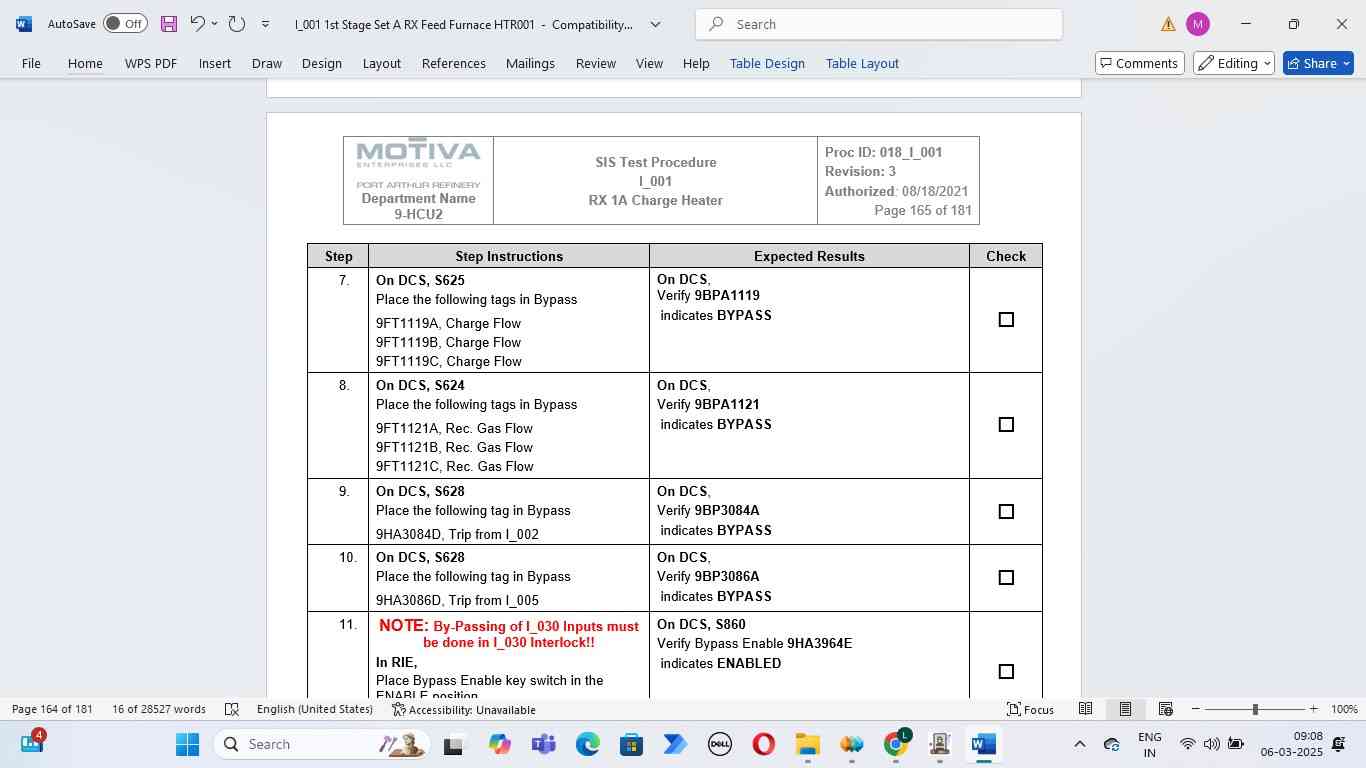Expand Customize Quick Access Toolbar menu
Image resolution: width=1366 pixels, height=768 pixels.
pos(265,24)
